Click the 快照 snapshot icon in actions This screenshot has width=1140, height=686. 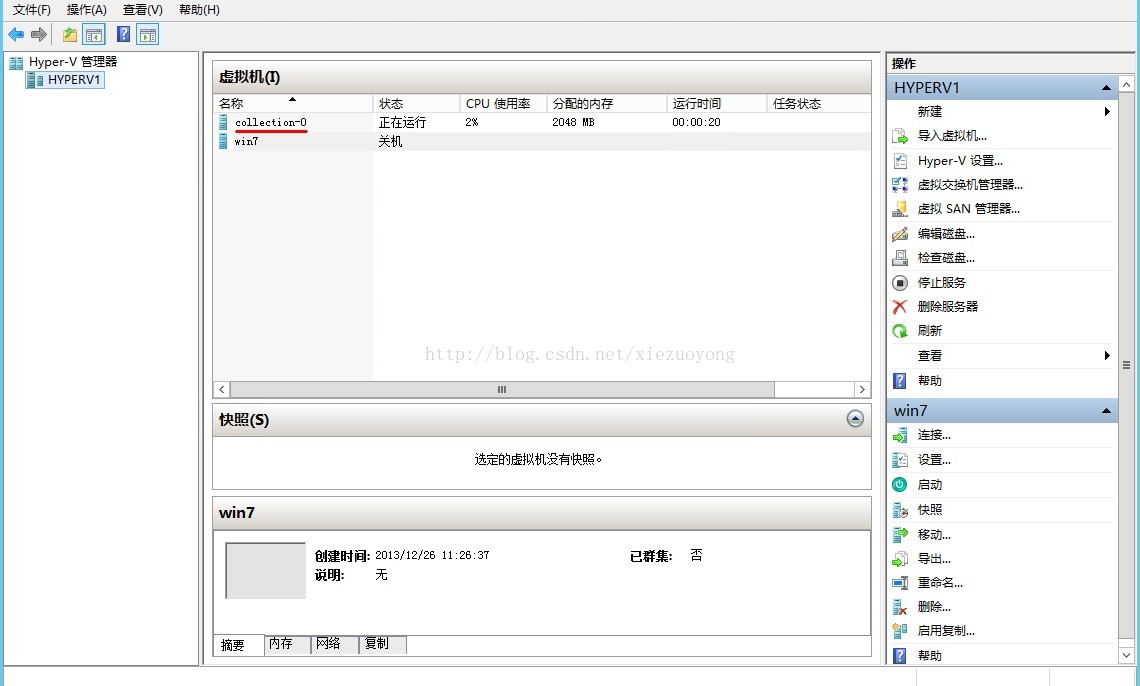[x=900, y=509]
